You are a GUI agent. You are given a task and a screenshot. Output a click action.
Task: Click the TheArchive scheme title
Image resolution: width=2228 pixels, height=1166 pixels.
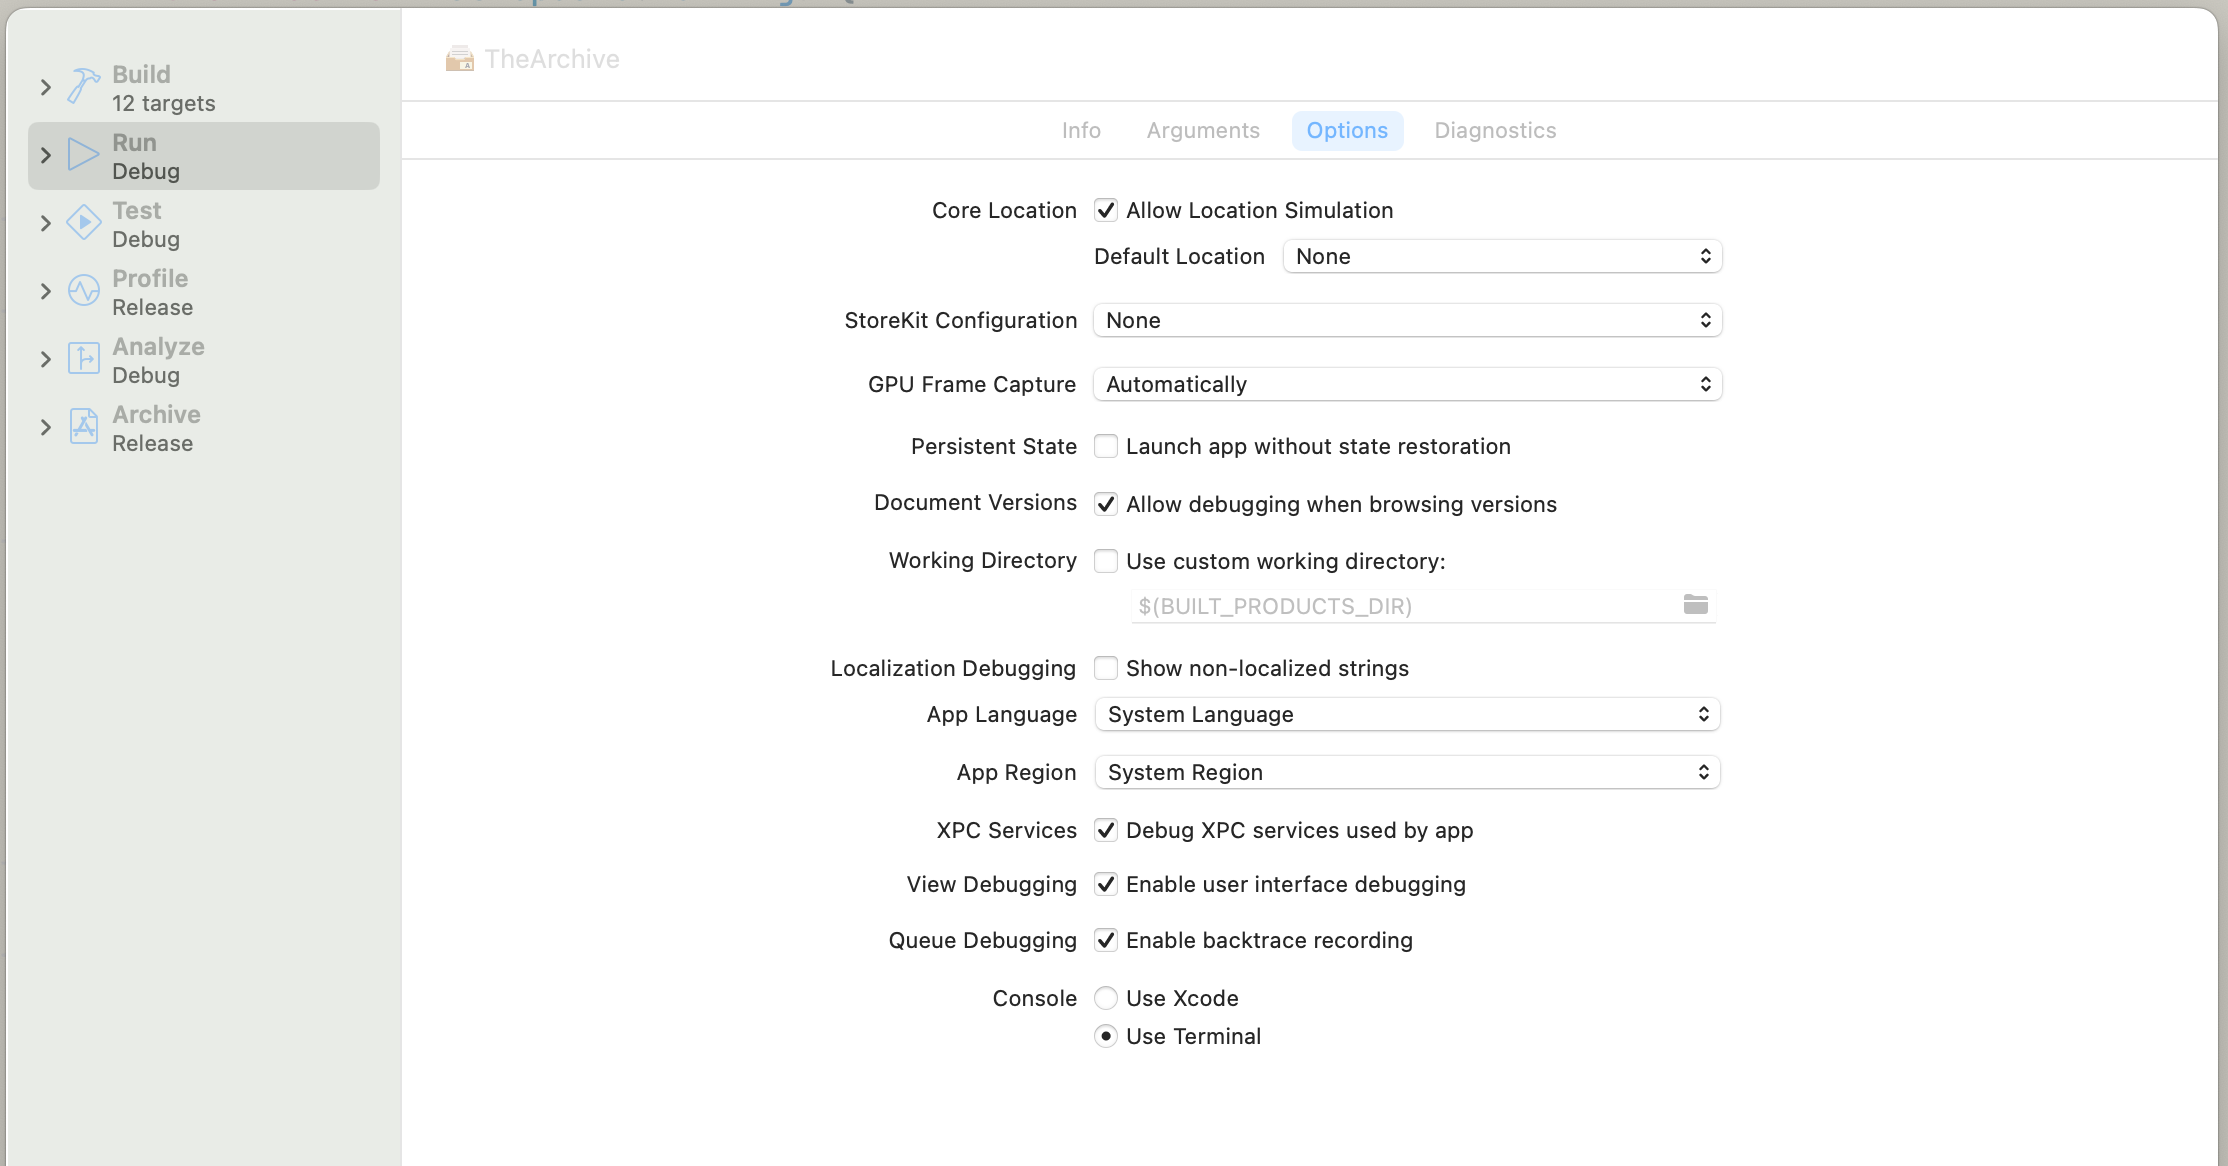[552, 59]
